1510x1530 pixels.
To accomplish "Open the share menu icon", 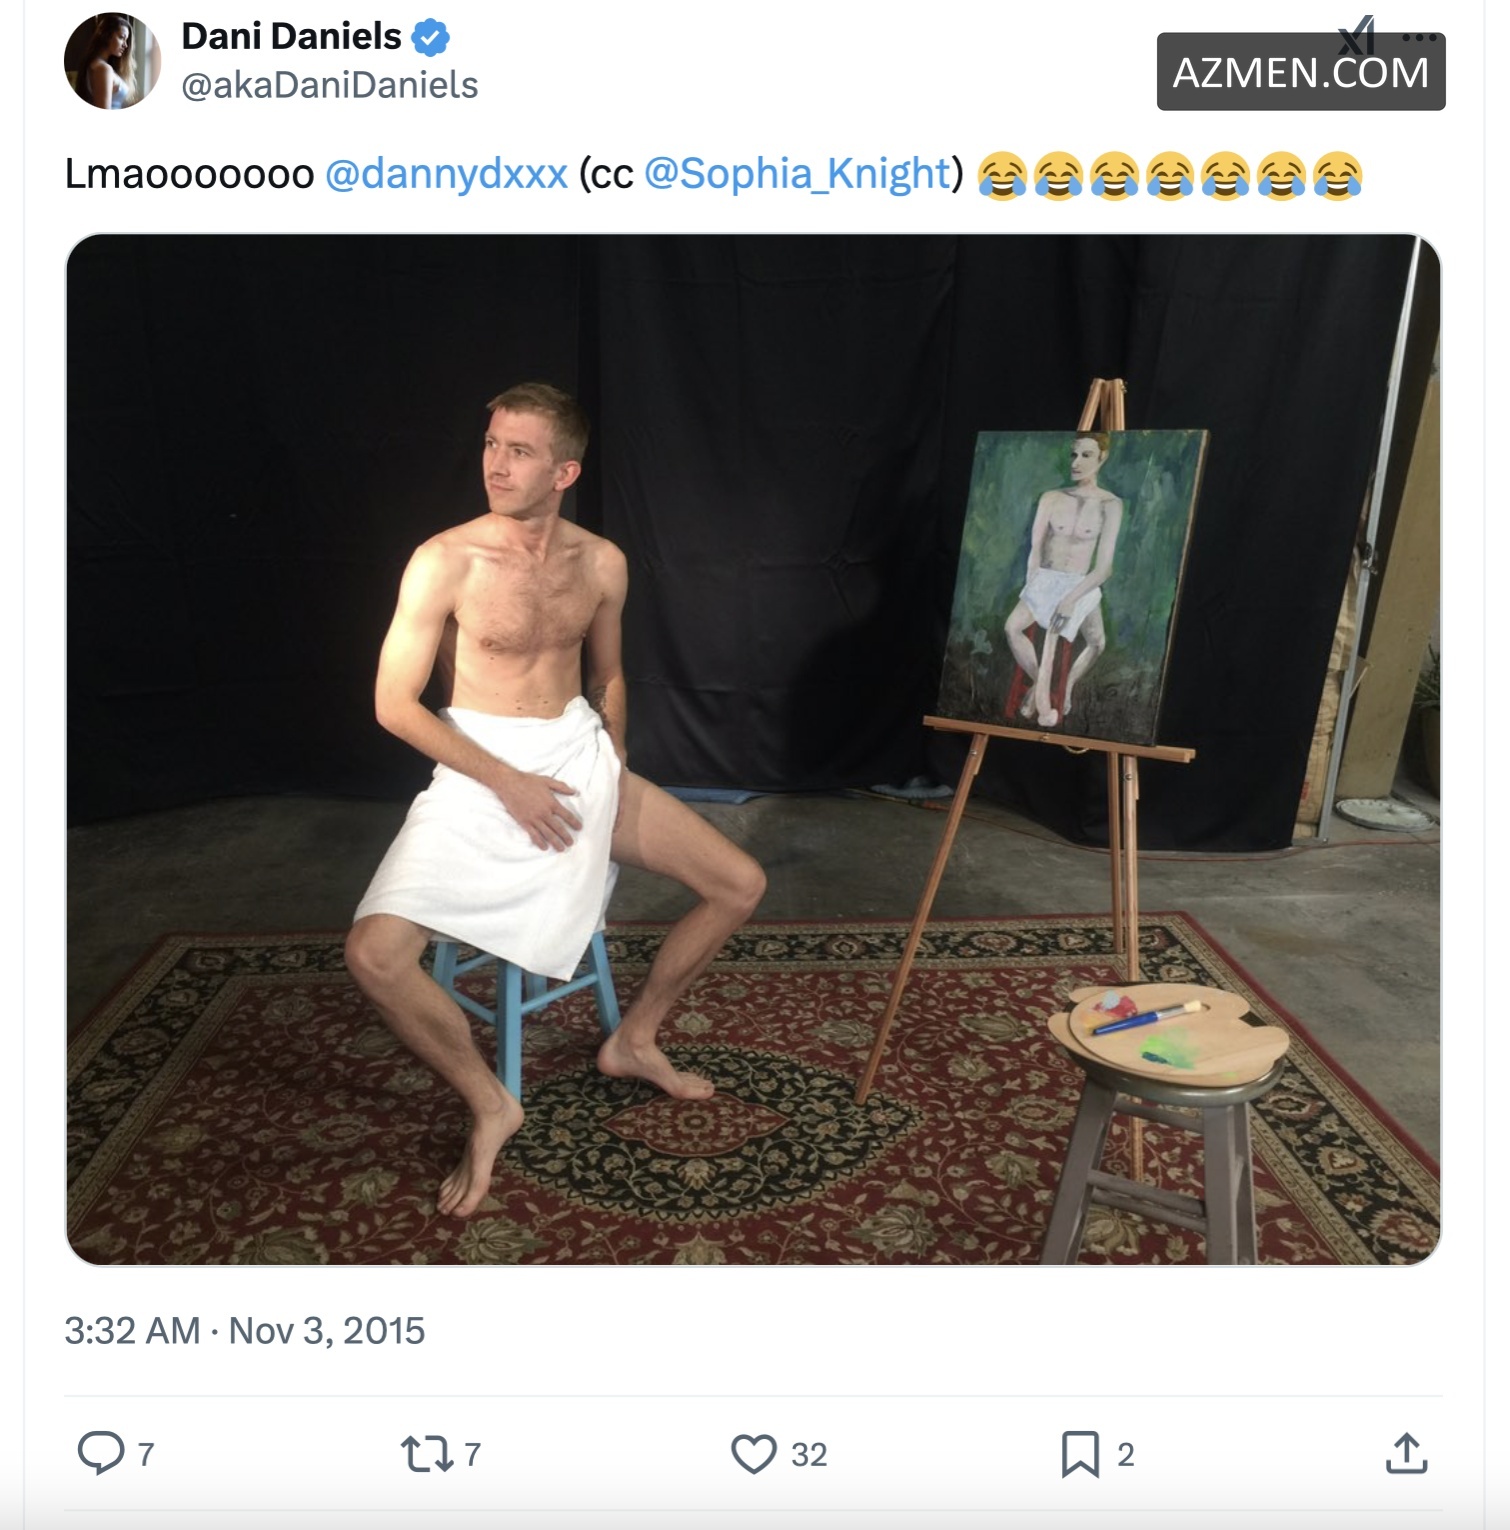I will [1406, 1453].
